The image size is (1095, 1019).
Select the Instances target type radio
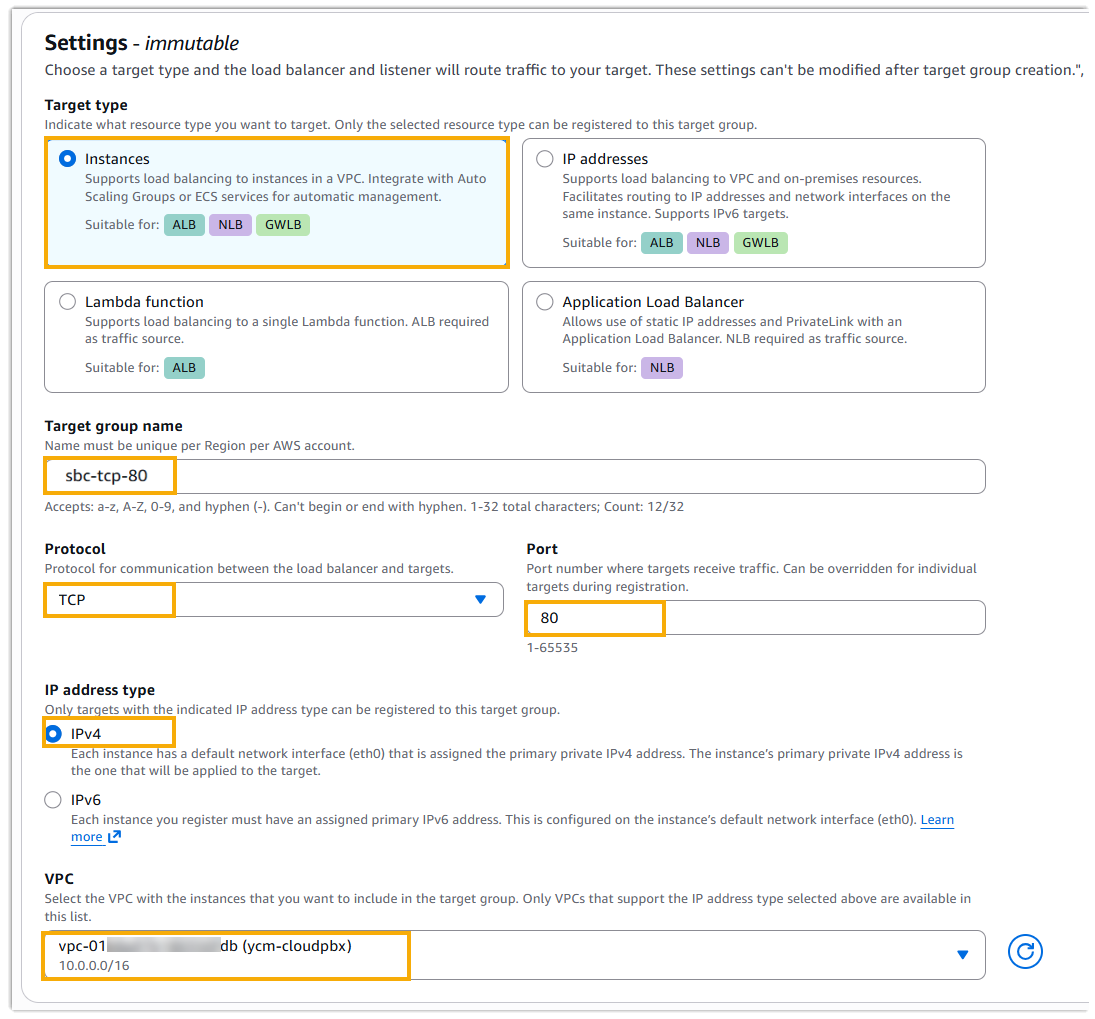68,159
